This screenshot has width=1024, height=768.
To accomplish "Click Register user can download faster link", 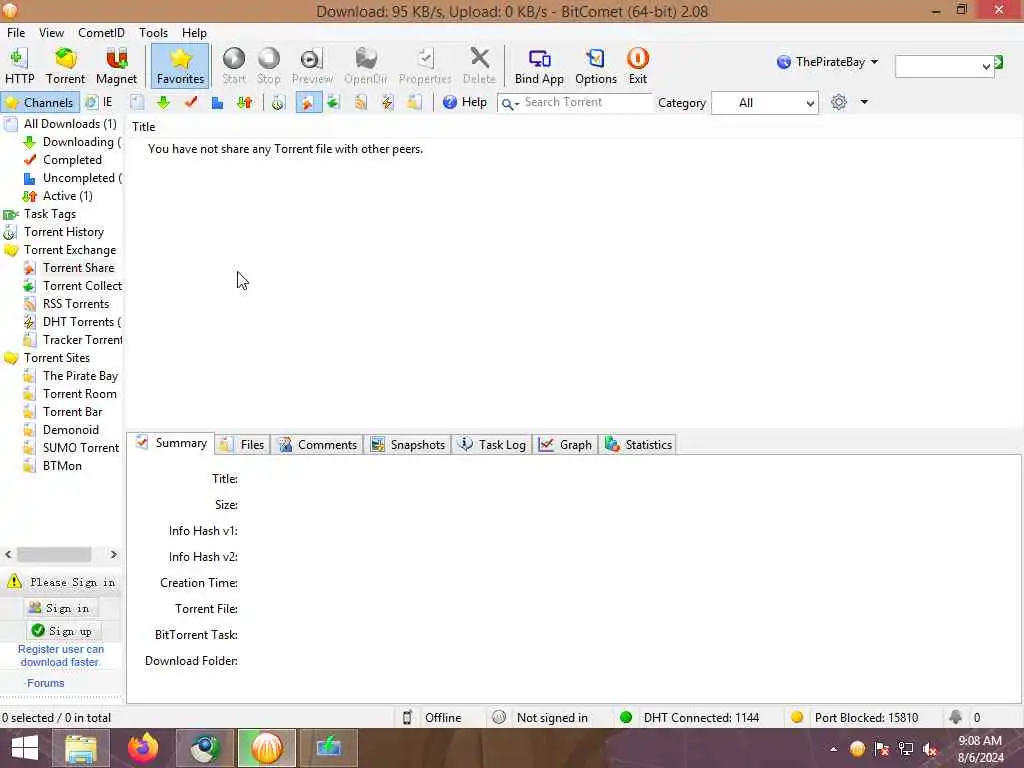I will coord(61,656).
